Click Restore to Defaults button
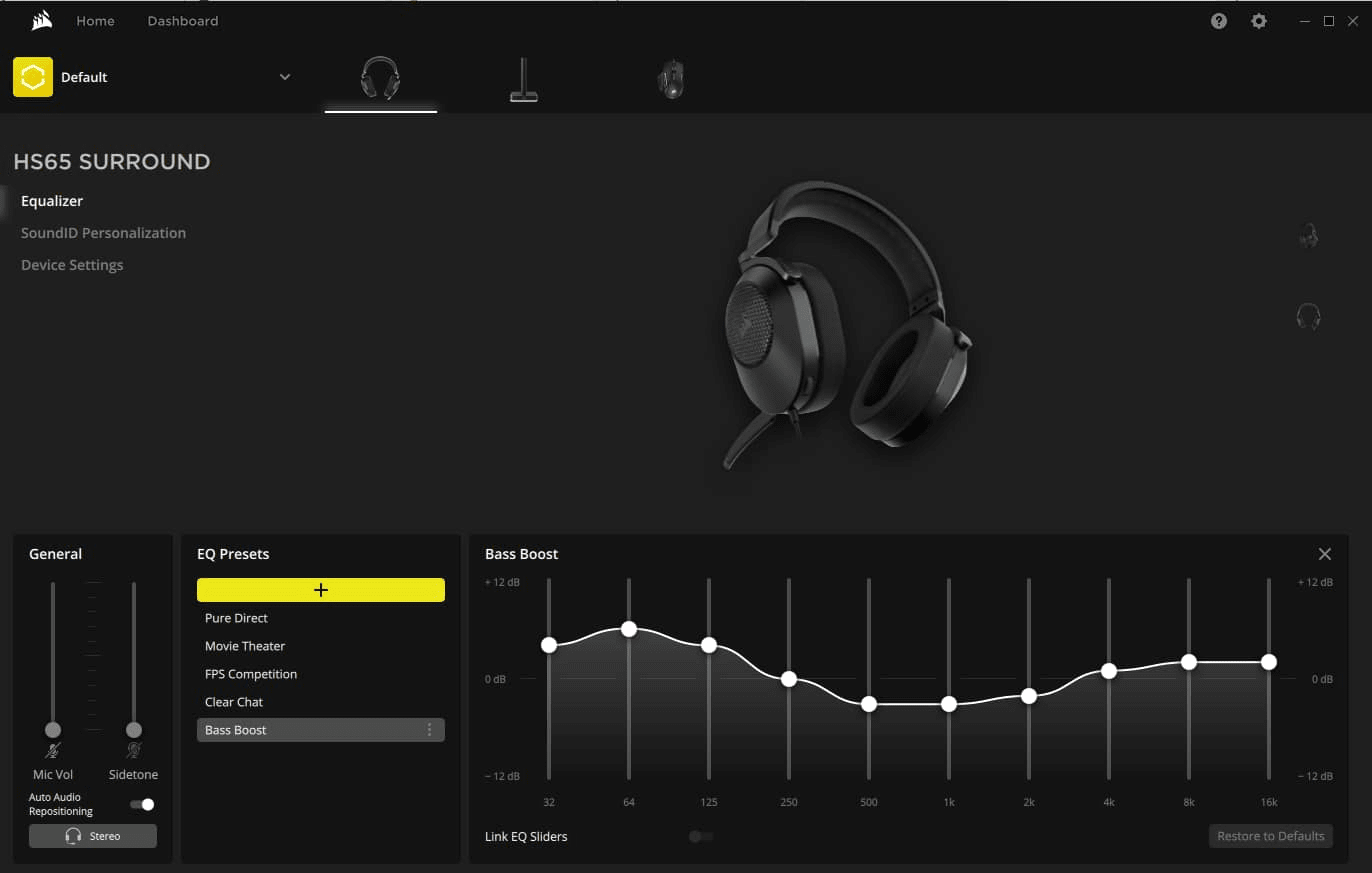Viewport: 1372px width, 873px height. tap(1270, 836)
